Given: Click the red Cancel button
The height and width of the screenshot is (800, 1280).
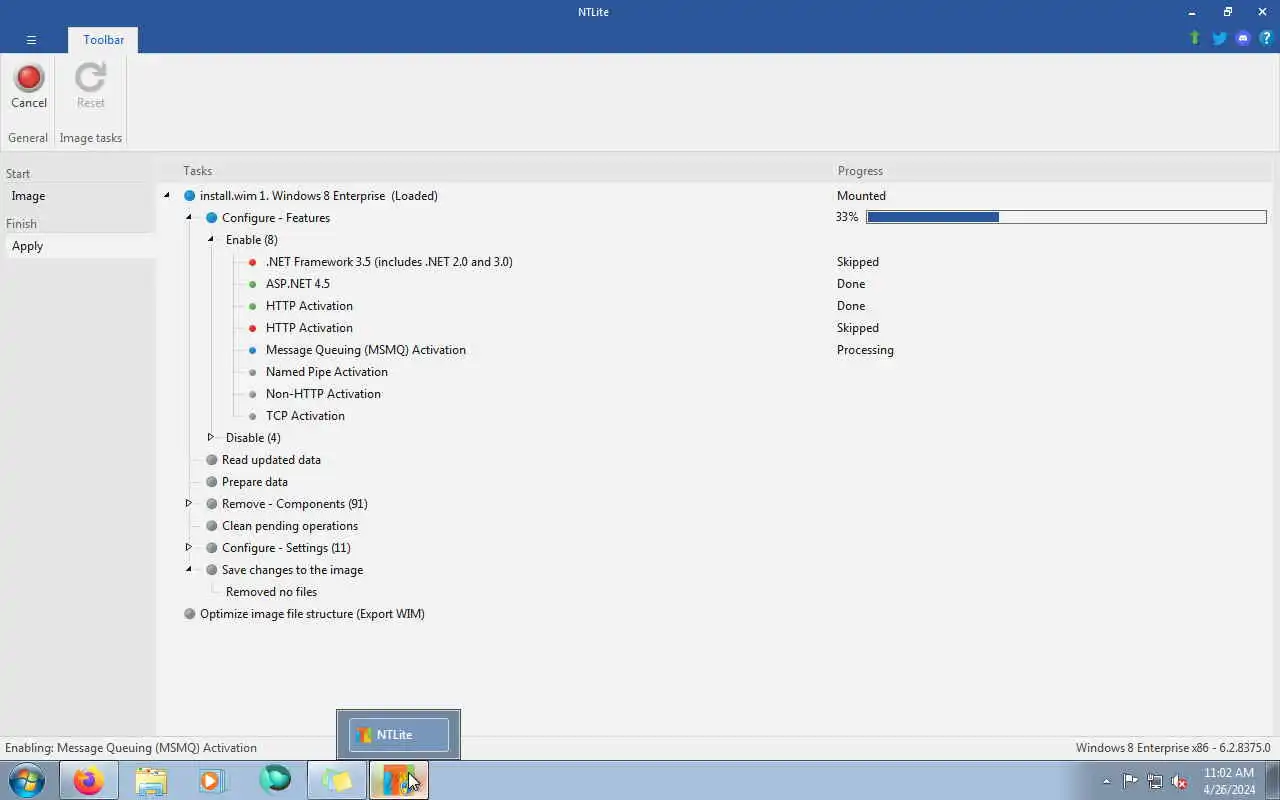Looking at the screenshot, I should 29,86.
